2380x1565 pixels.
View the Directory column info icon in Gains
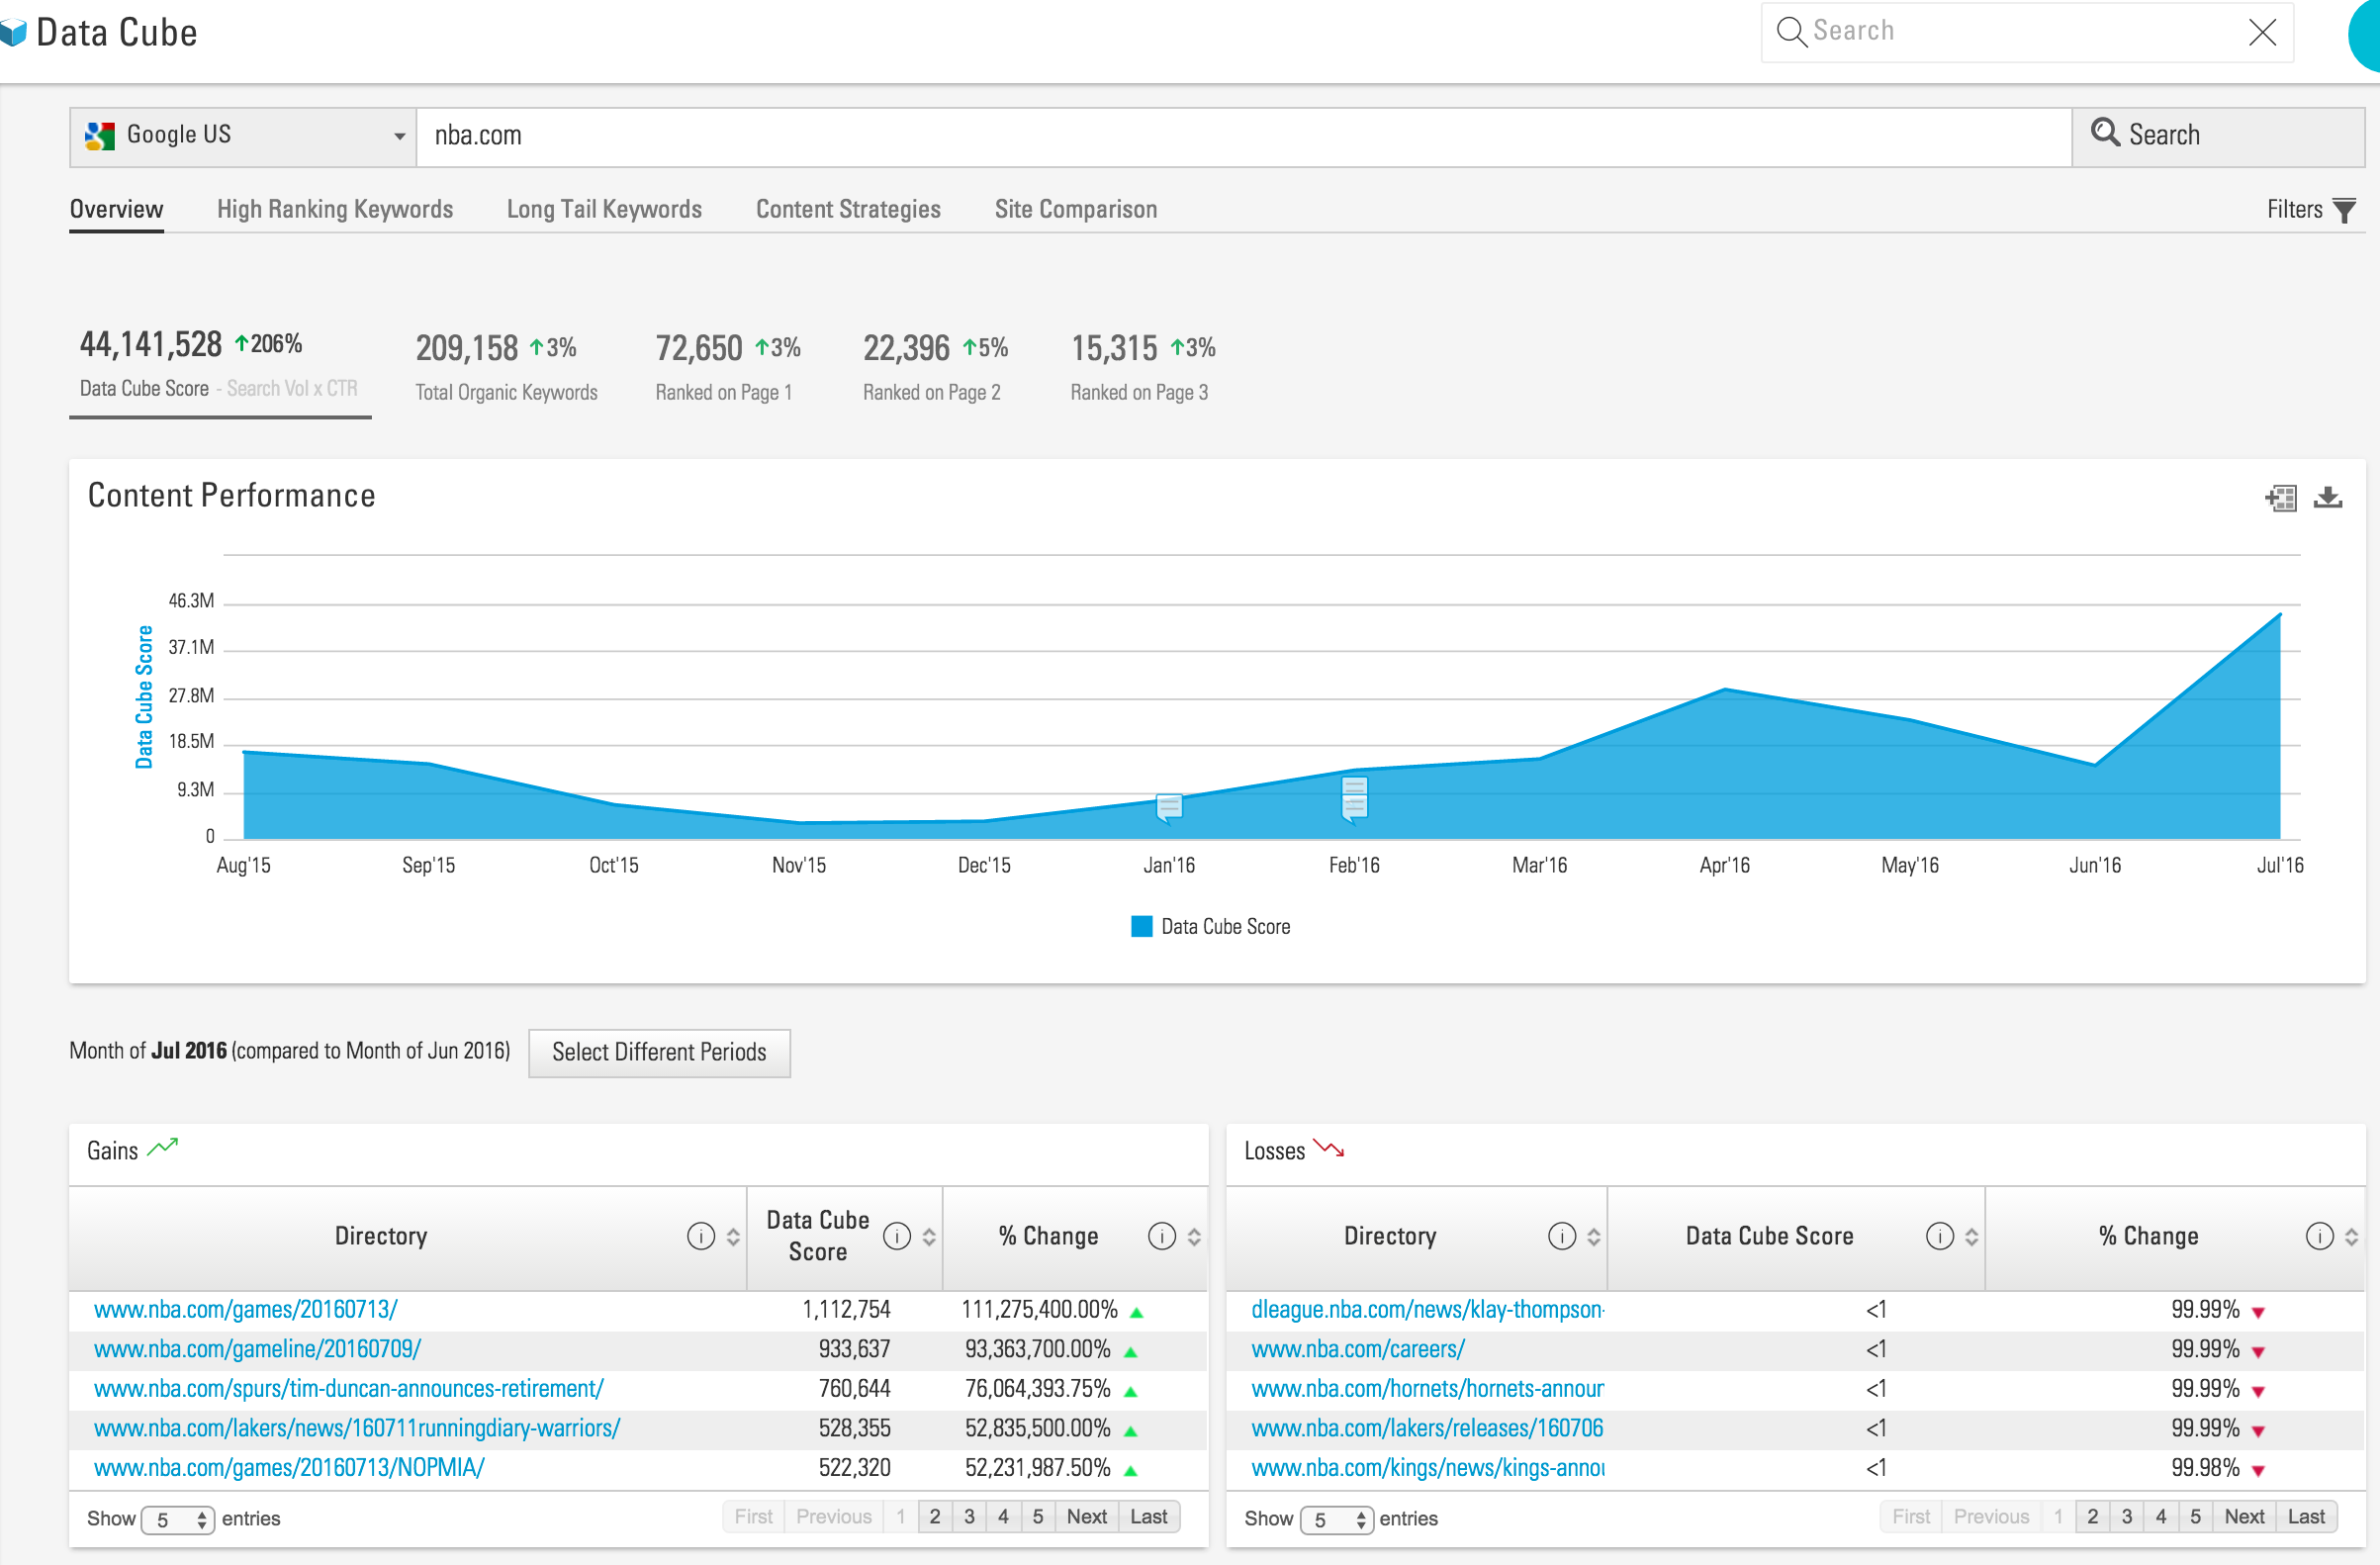pyautogui.click(x=701, y=1236)
